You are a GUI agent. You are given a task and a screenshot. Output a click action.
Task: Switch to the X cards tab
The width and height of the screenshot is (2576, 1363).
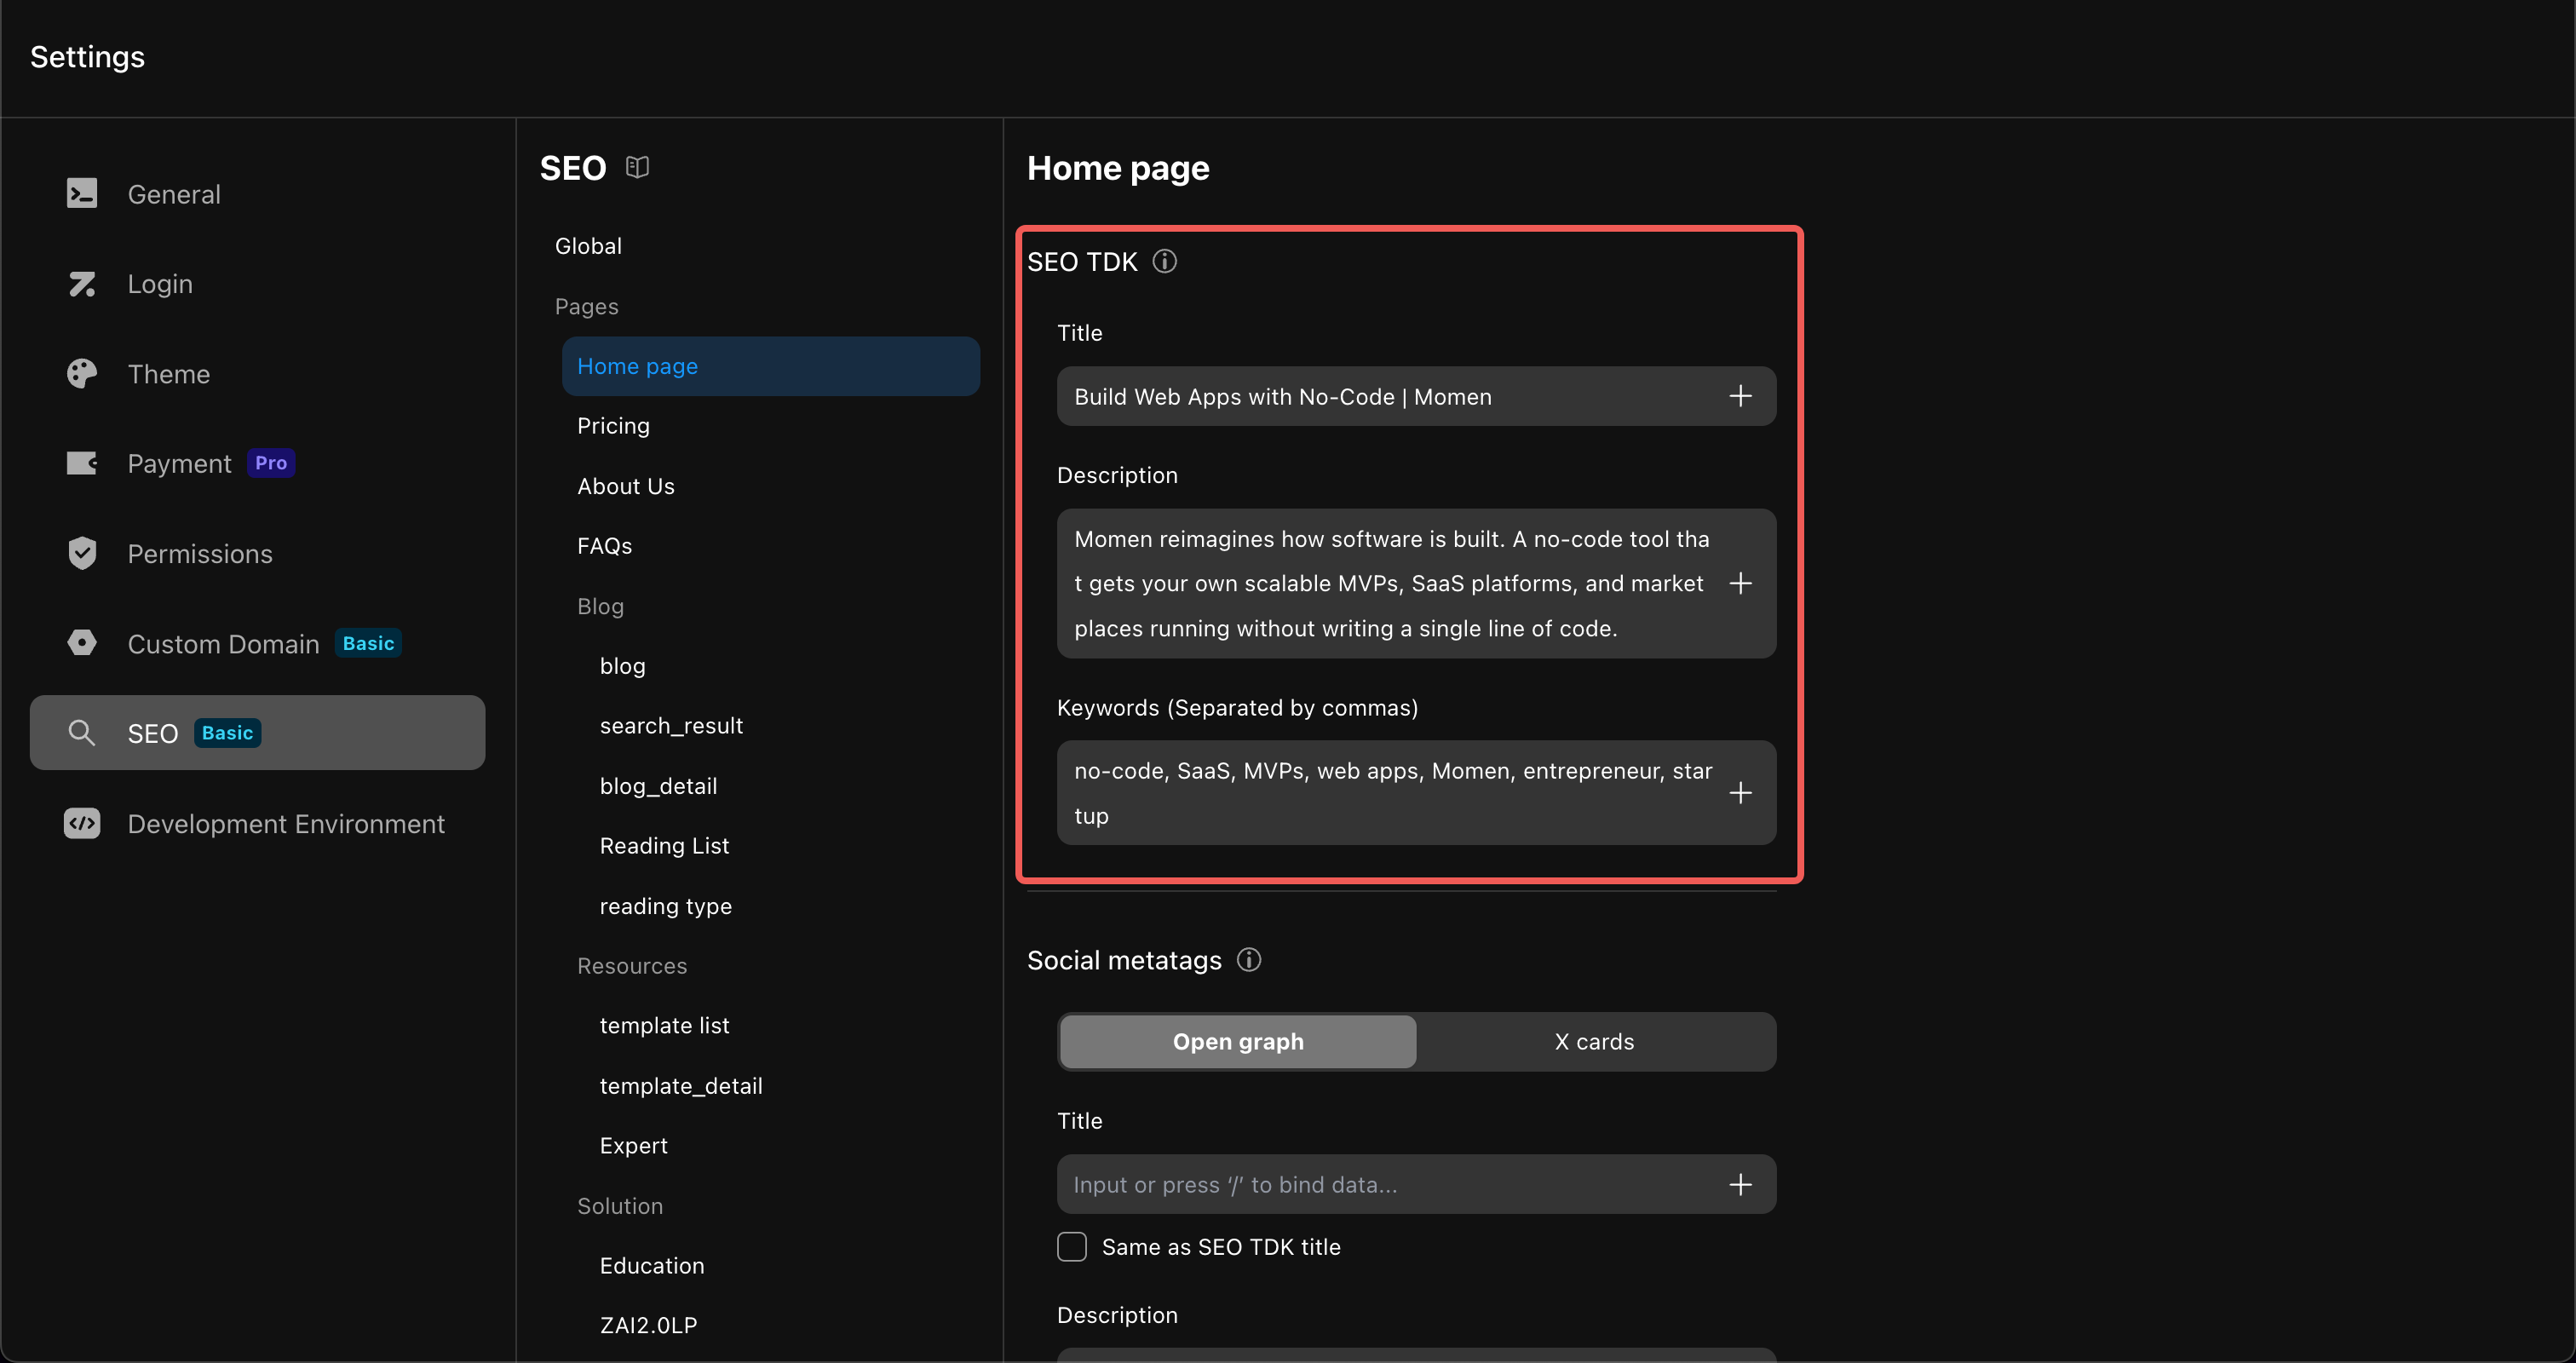[x=1595, y=1042]
